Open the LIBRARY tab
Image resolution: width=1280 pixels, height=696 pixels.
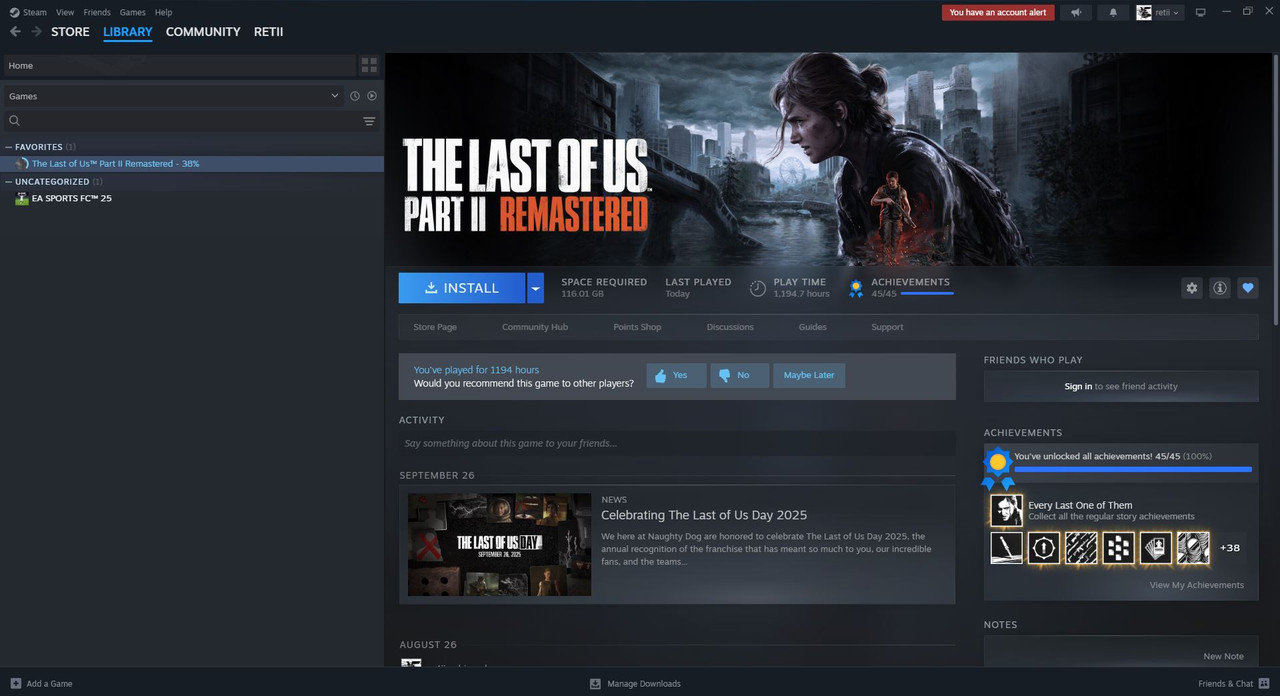click(x=128, y=32)
